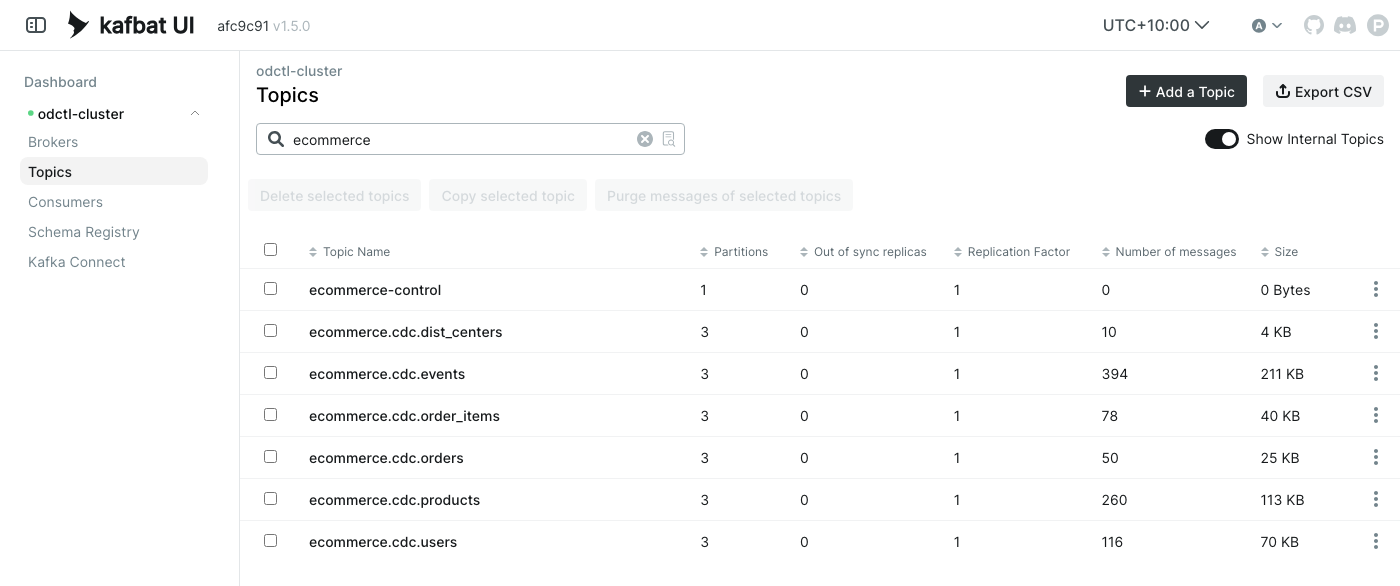1400x586 pixels.
Task: Open actions menu for ecommerce.cdc.order_items
Action: 1376,415
